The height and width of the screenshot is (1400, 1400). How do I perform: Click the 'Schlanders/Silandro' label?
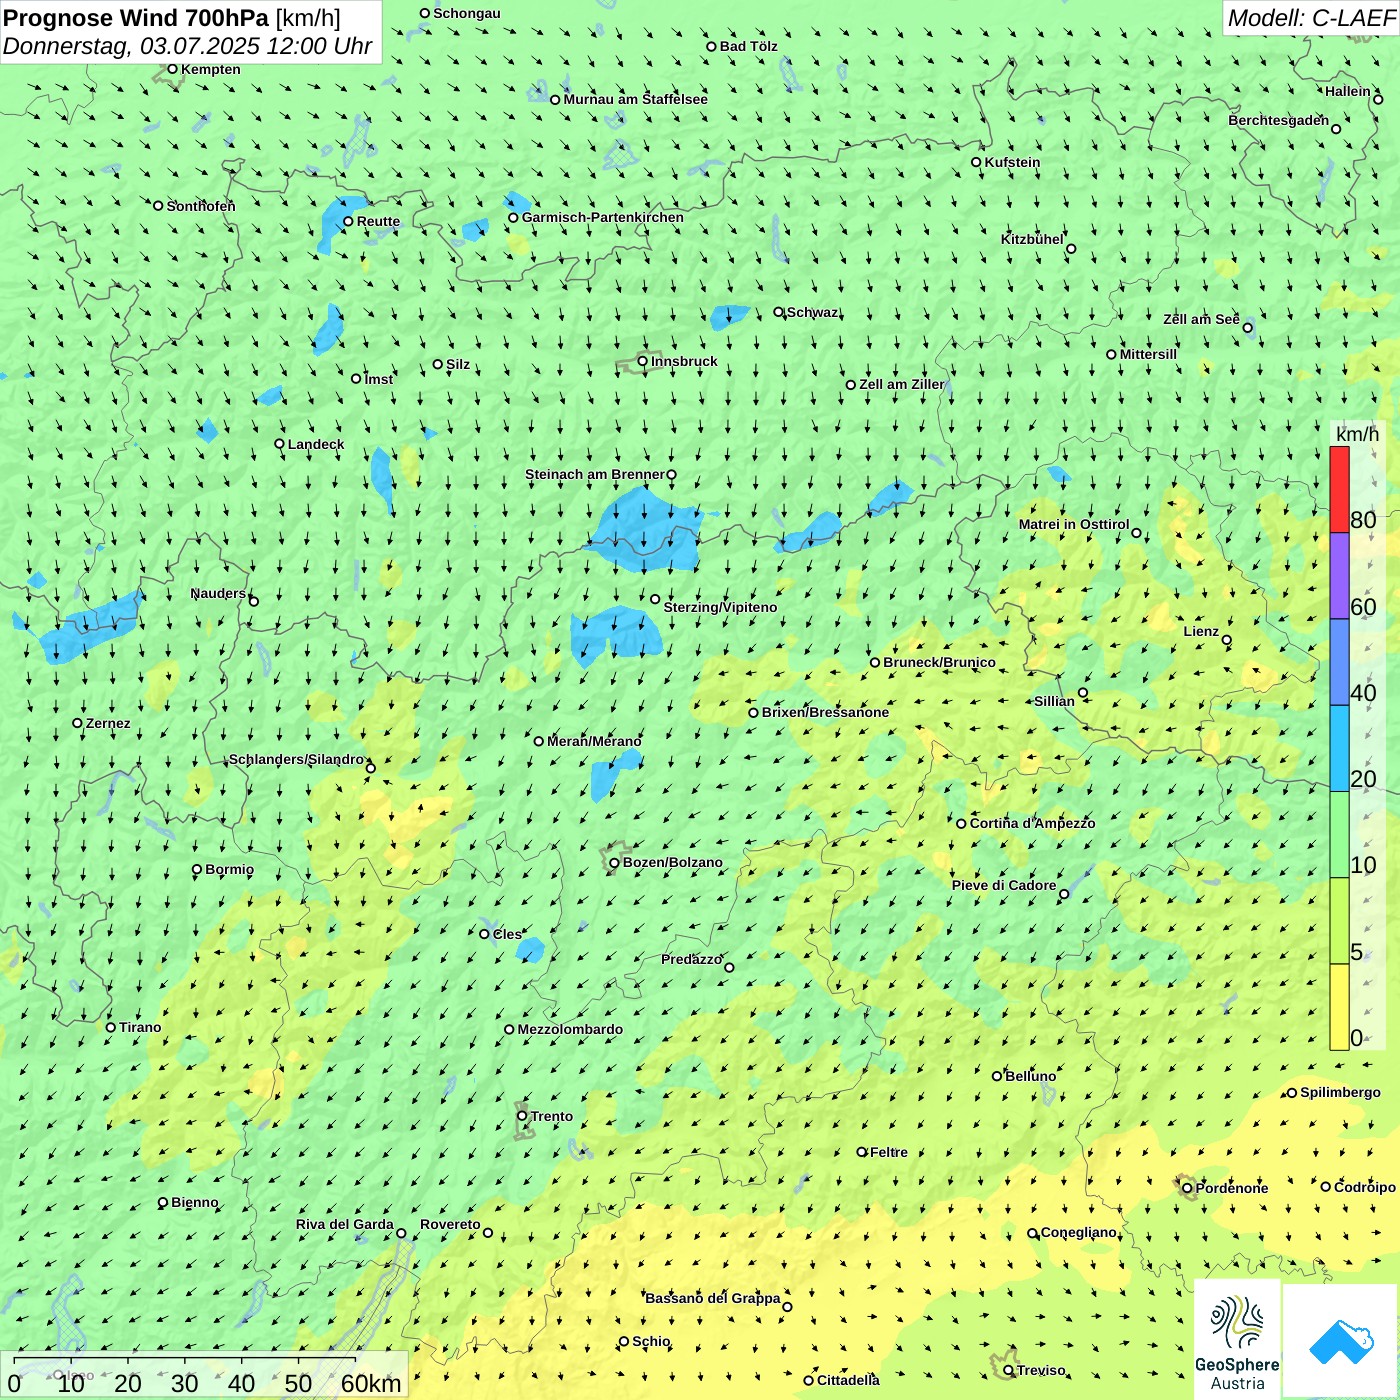tap(296, 759)
